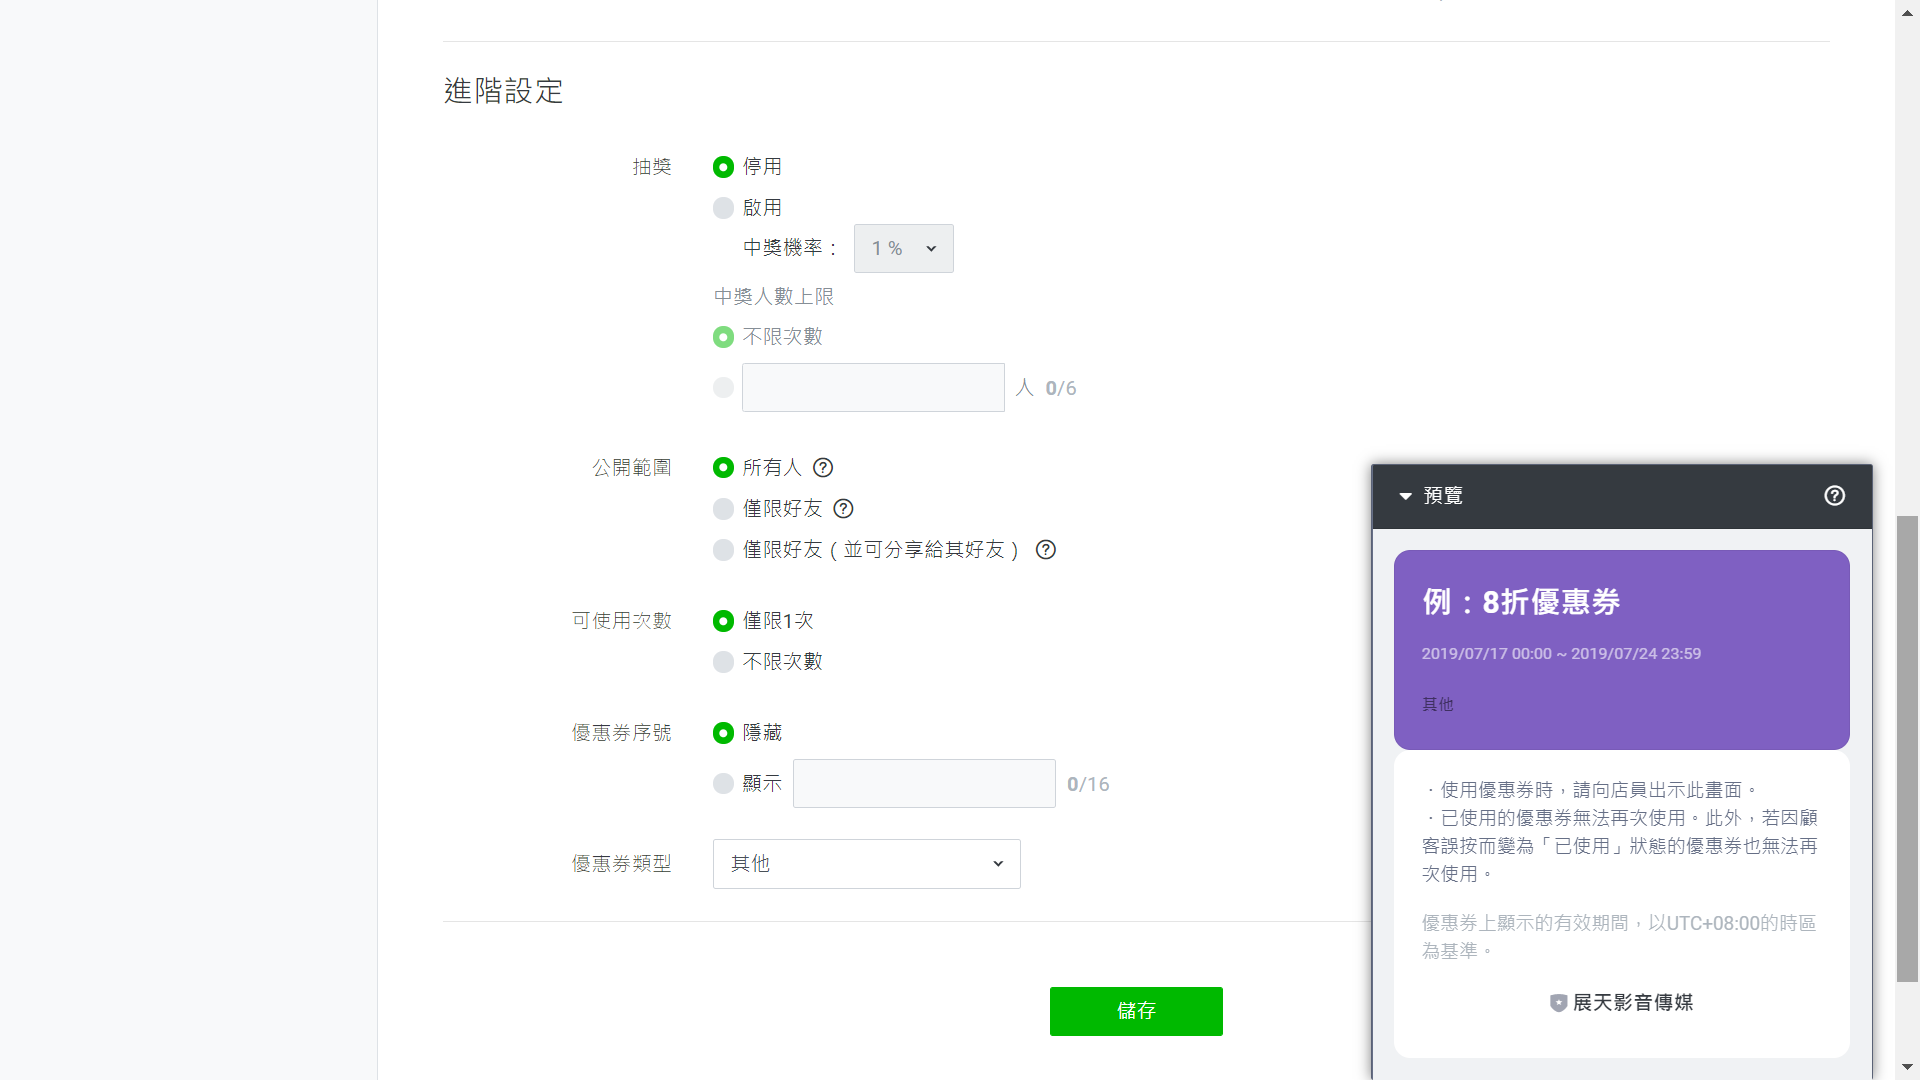Select 顯示 for 優惠券序號
The width and height of the screenshot is (1920, 1080).
click(x=723, y=784)
